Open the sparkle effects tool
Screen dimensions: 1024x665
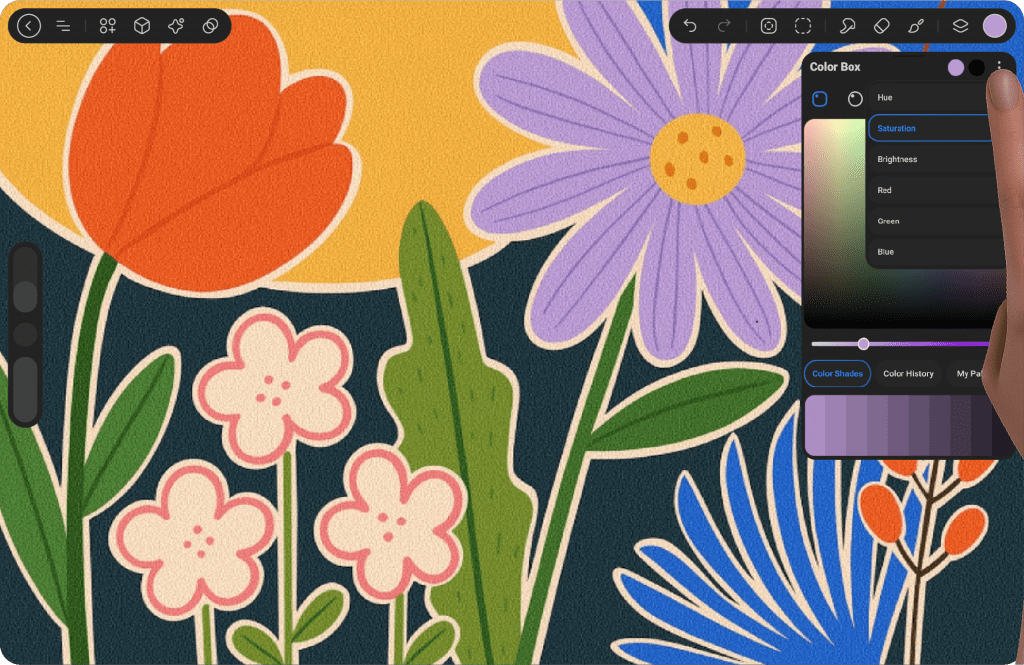pos(176,26)
